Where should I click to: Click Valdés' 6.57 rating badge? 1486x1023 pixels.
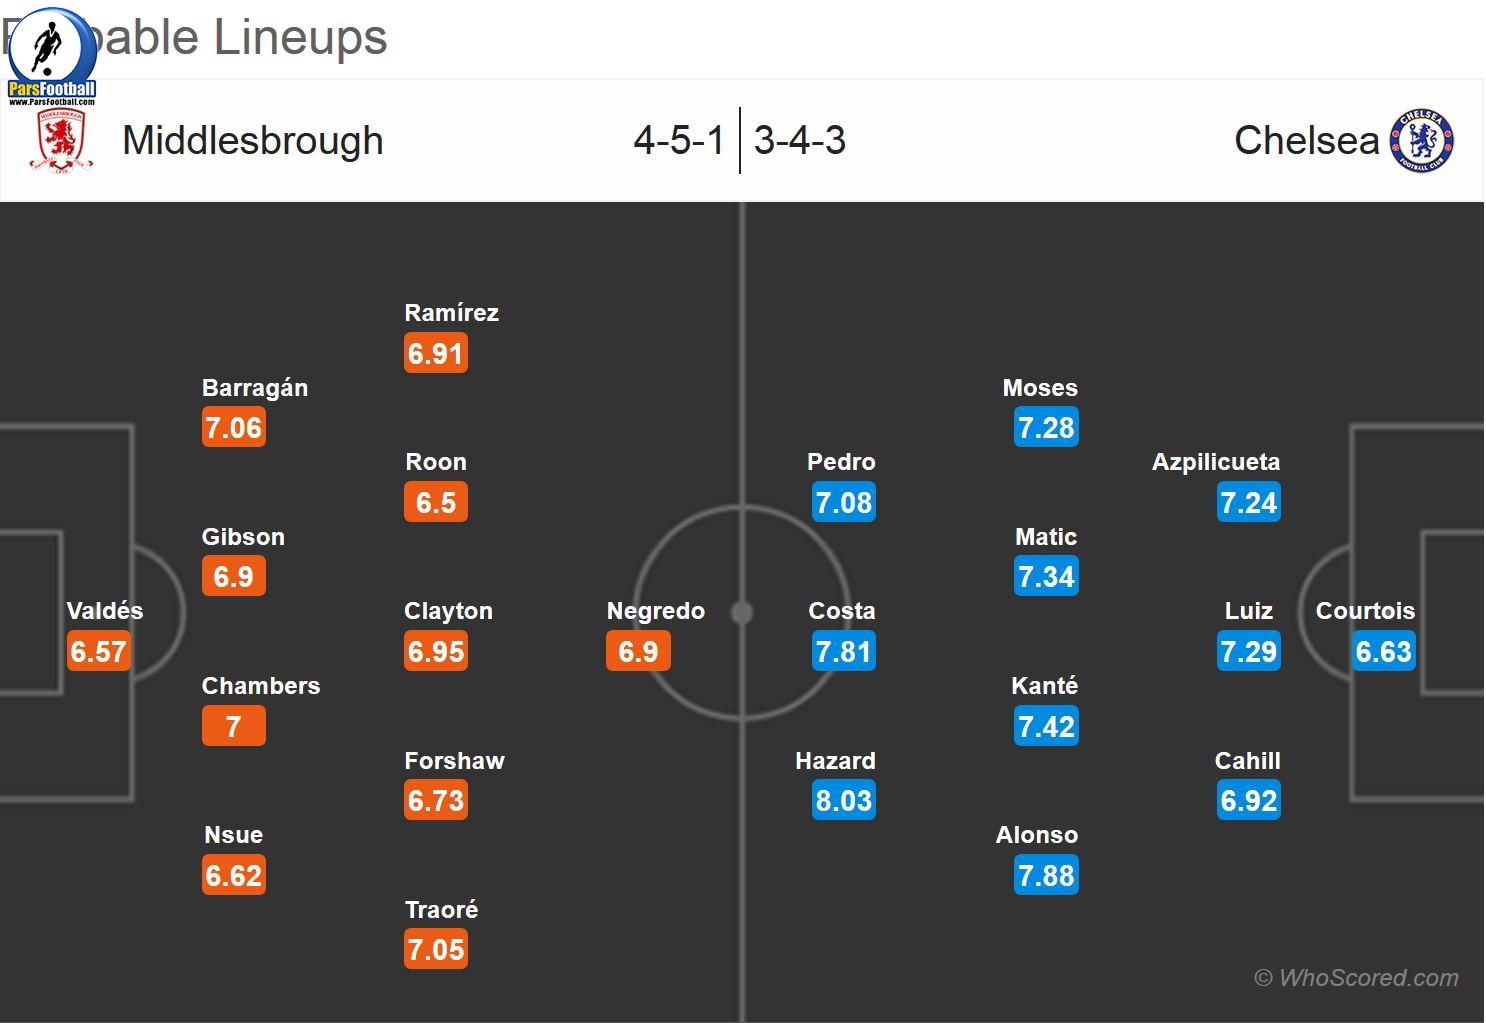(x=98, y=652)
